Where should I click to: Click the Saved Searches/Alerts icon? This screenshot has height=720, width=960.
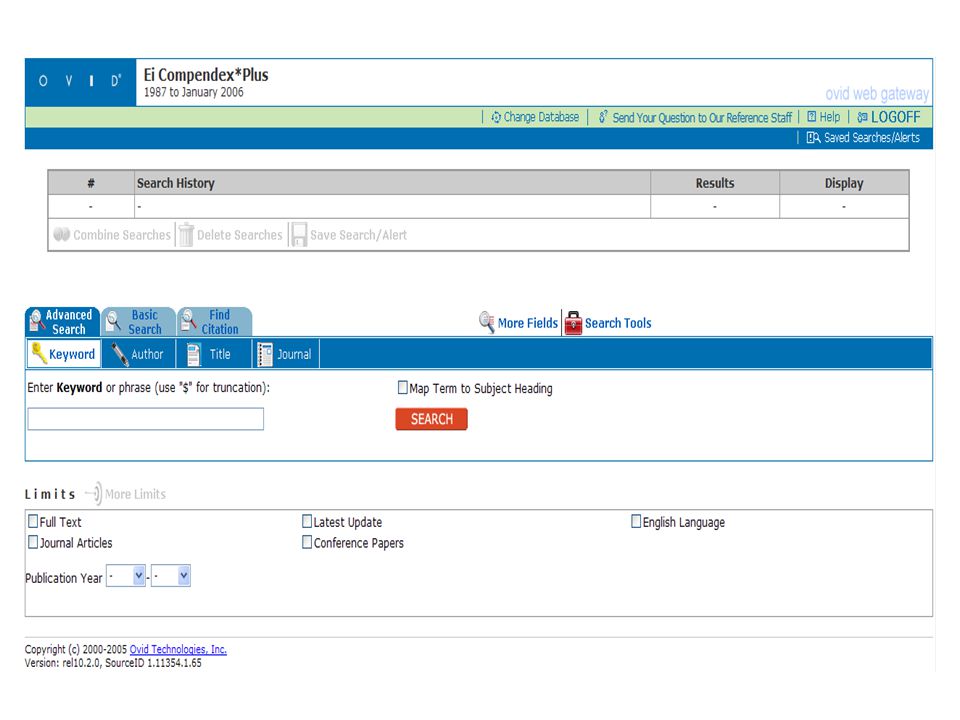pos(813,138)
